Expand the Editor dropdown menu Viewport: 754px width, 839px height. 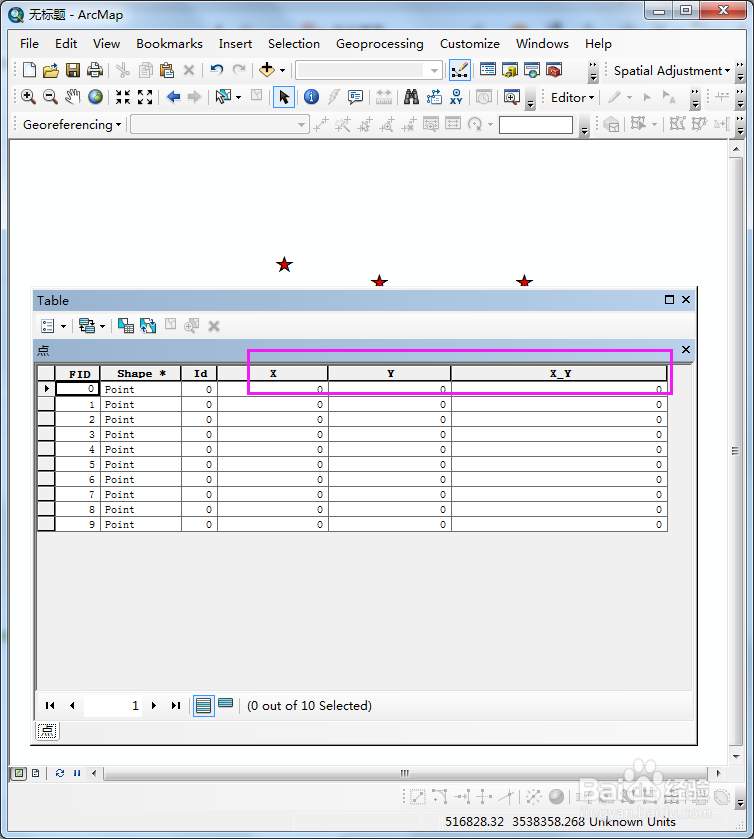click(573, 97)
